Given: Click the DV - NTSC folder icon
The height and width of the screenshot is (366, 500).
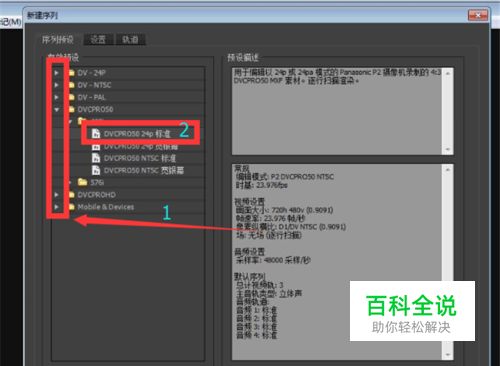Looking at the screenshot, I should pos(72,85).
